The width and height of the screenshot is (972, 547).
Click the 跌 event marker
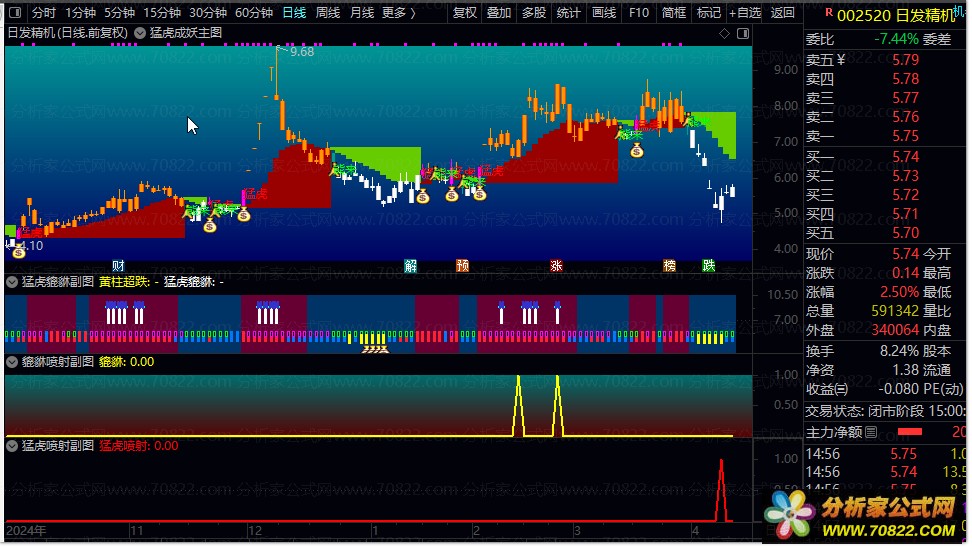[x=709, y=266]
